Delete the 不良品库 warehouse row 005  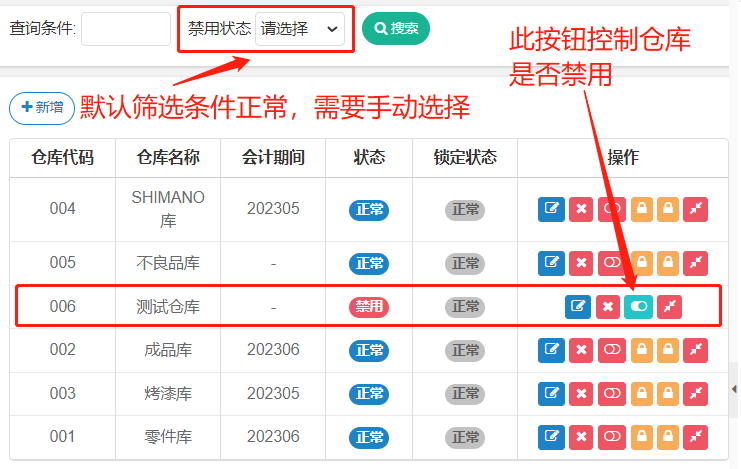pyautogui.click(x=581, y=263)
